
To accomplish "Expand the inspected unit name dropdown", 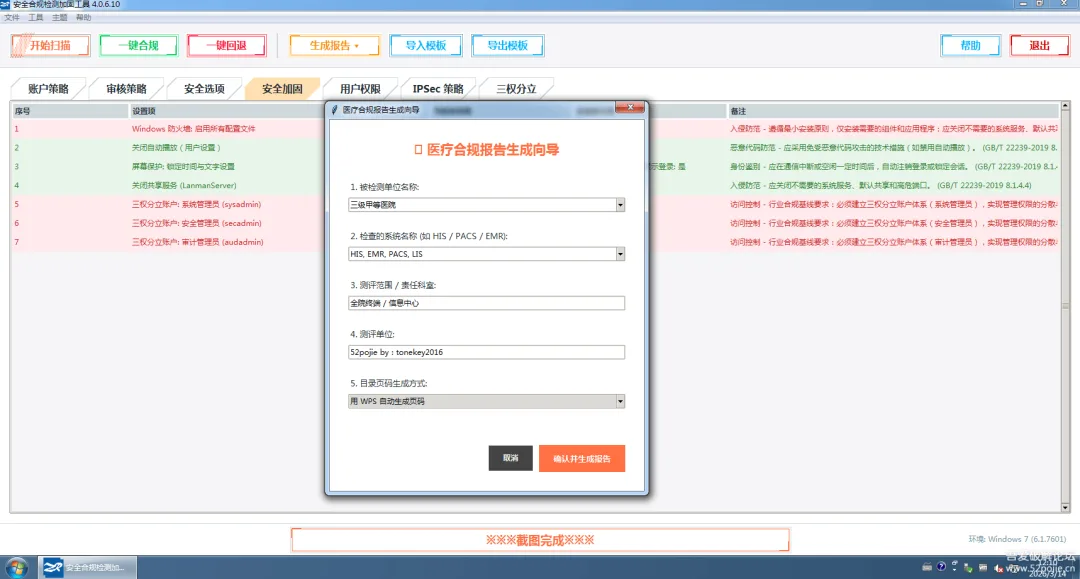I will pyautogui.click(x=620, y=205).
